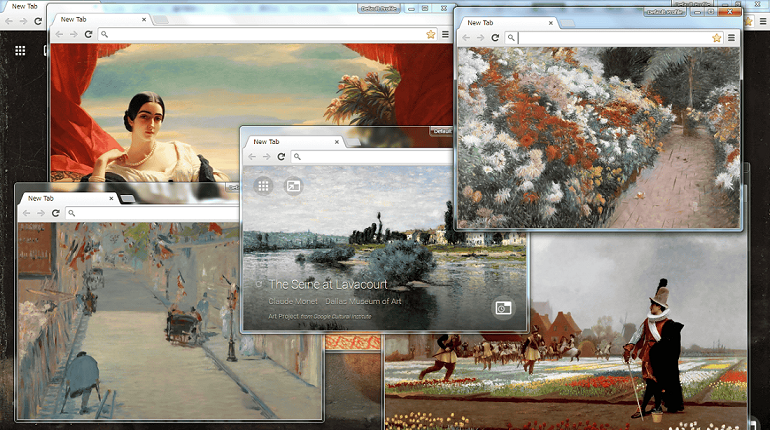Reload the portrait painting window
Screen dimensions: 770x430
pos(88,34)
